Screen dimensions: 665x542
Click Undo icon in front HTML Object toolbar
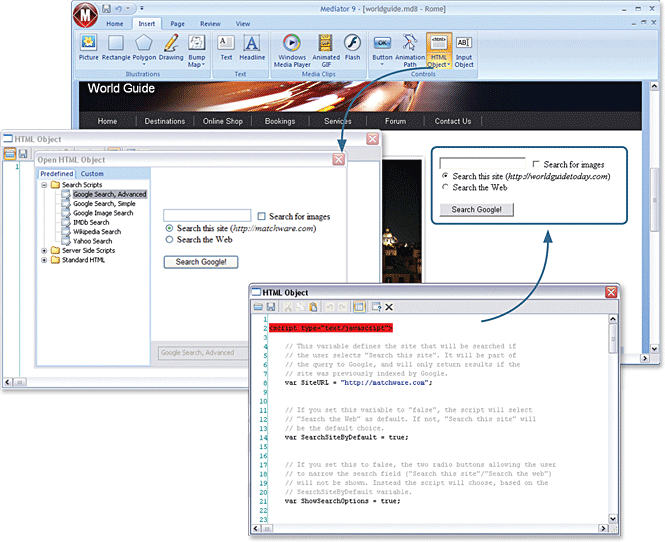tap(330, 307)
